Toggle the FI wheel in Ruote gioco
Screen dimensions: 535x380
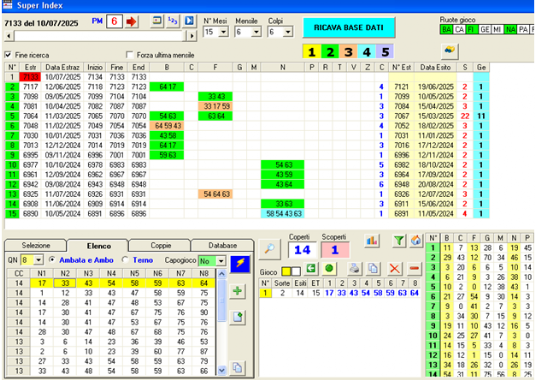point(472,30)
